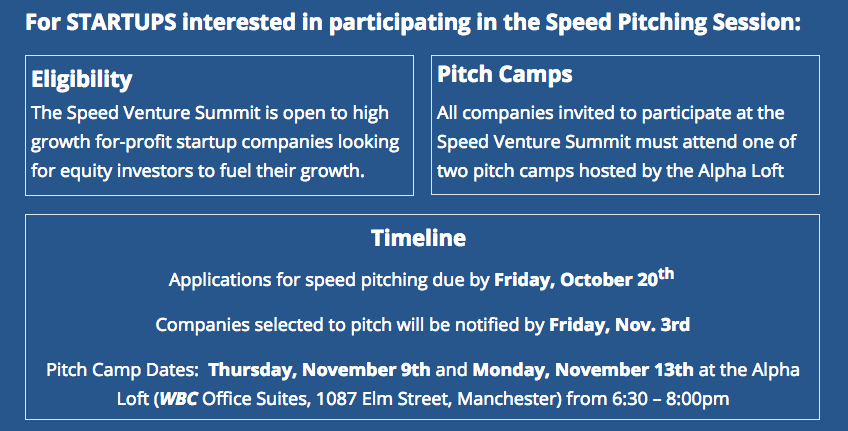Click the Speed Pitching Session heading
Screen dimensions: 848x431
click(413, 23)
